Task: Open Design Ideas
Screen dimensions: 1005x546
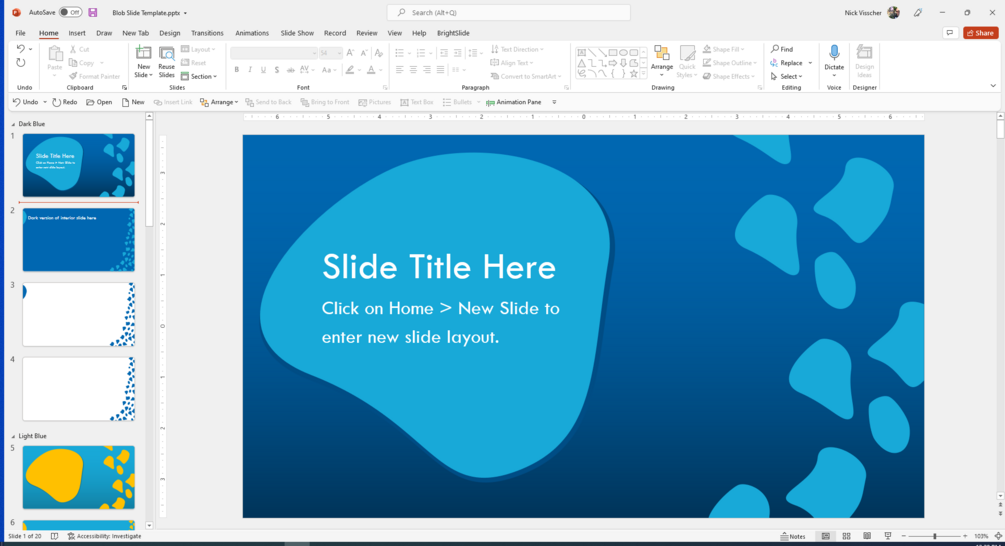Action: click(x=864, y=62)
